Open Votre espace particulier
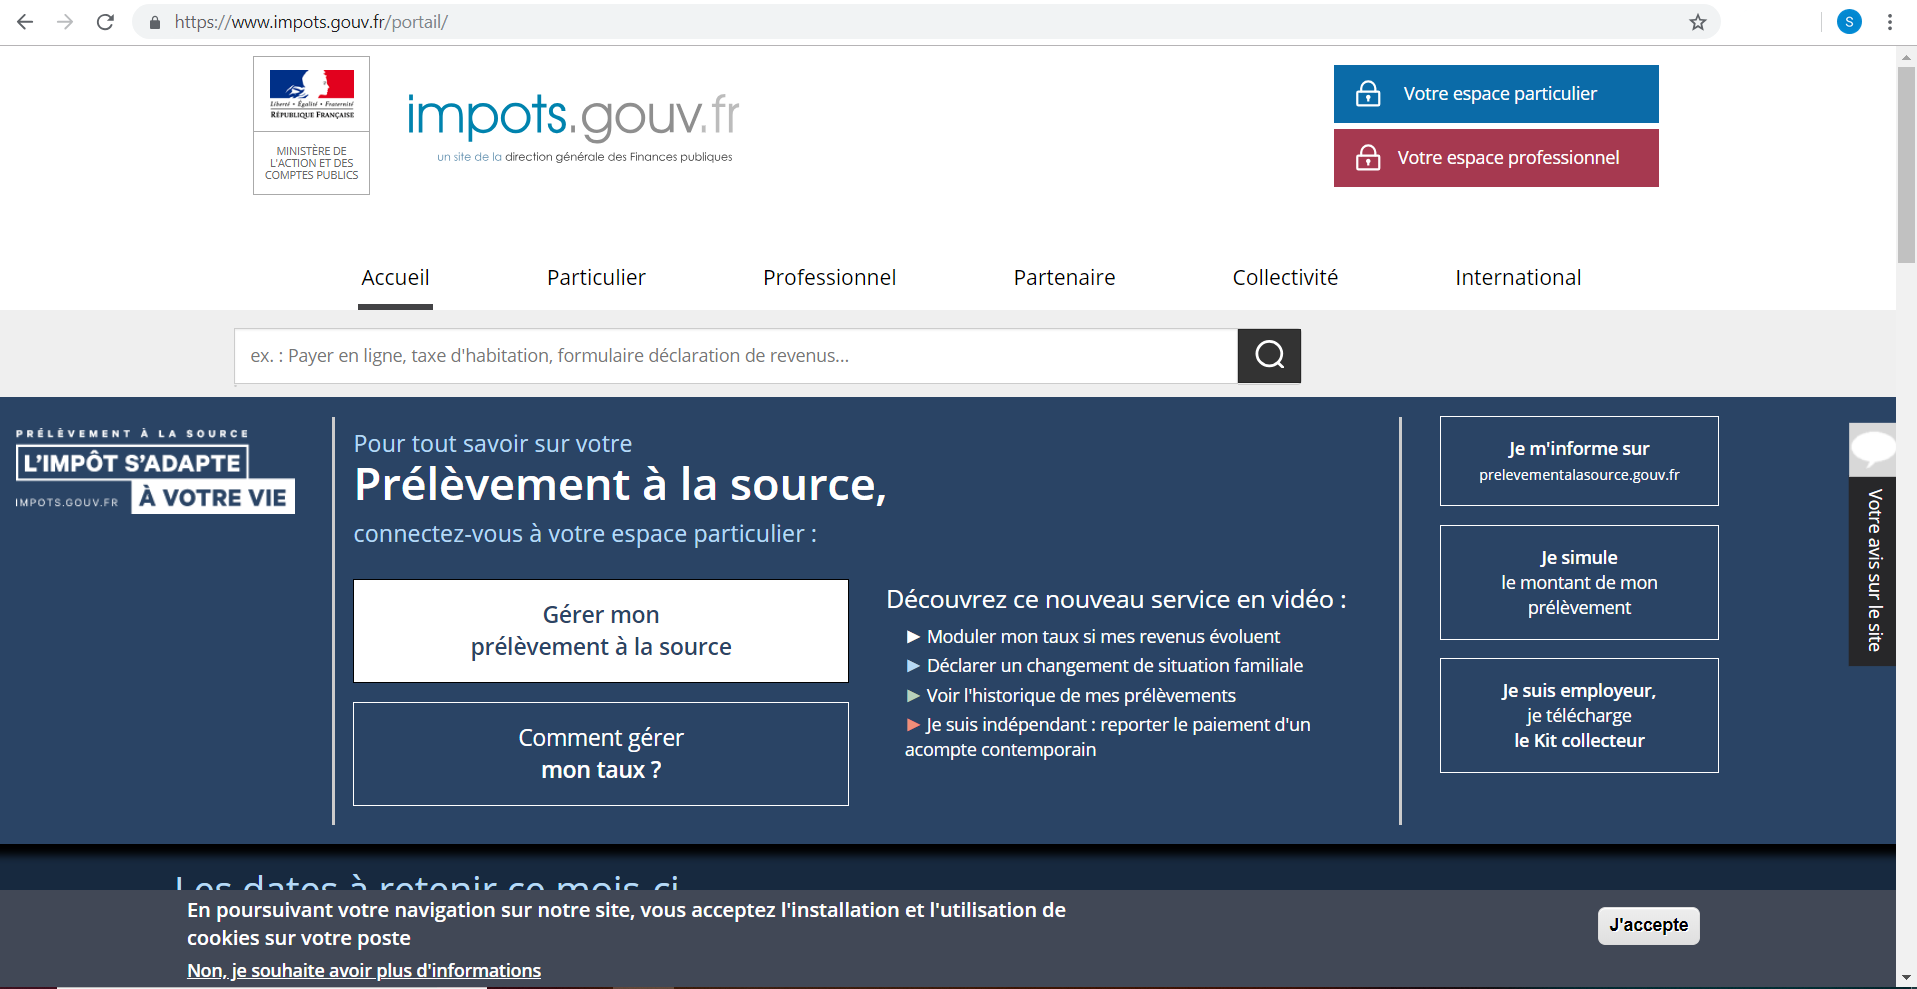This screenshot has width=1917, height=989. click(1496, 94)
